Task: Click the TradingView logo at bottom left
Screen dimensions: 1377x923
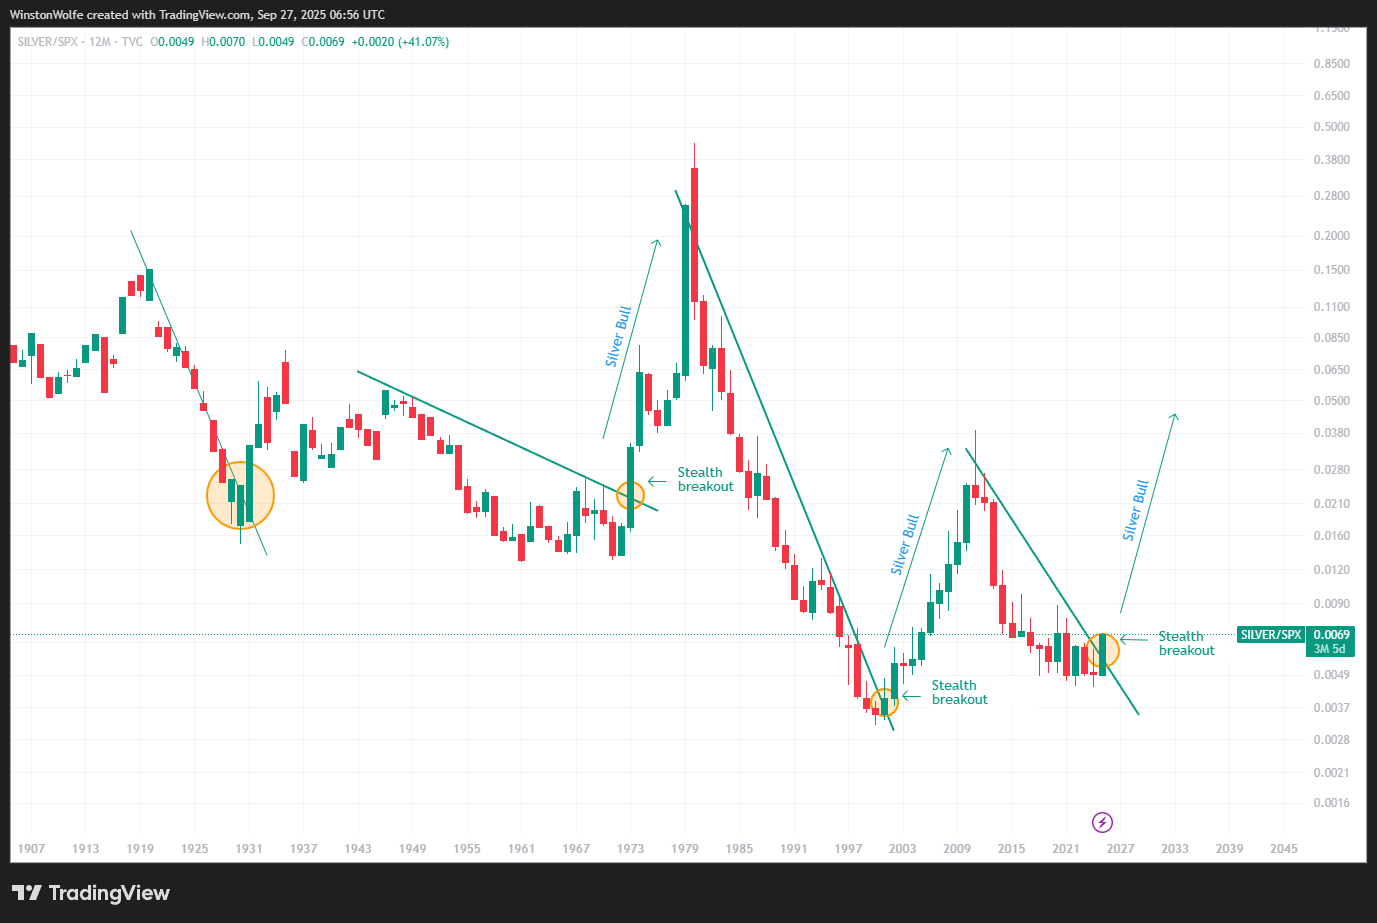Action: pos(91,893)
